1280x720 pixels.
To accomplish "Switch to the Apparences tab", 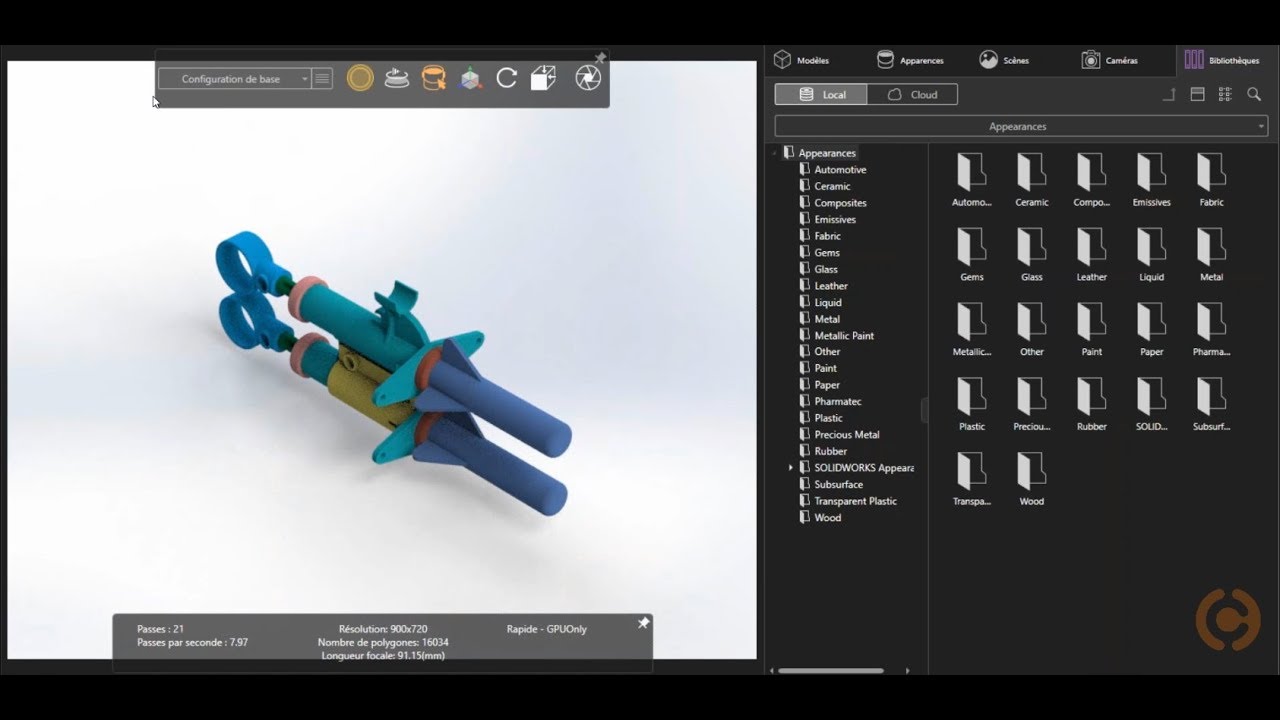I will [909, 60].
